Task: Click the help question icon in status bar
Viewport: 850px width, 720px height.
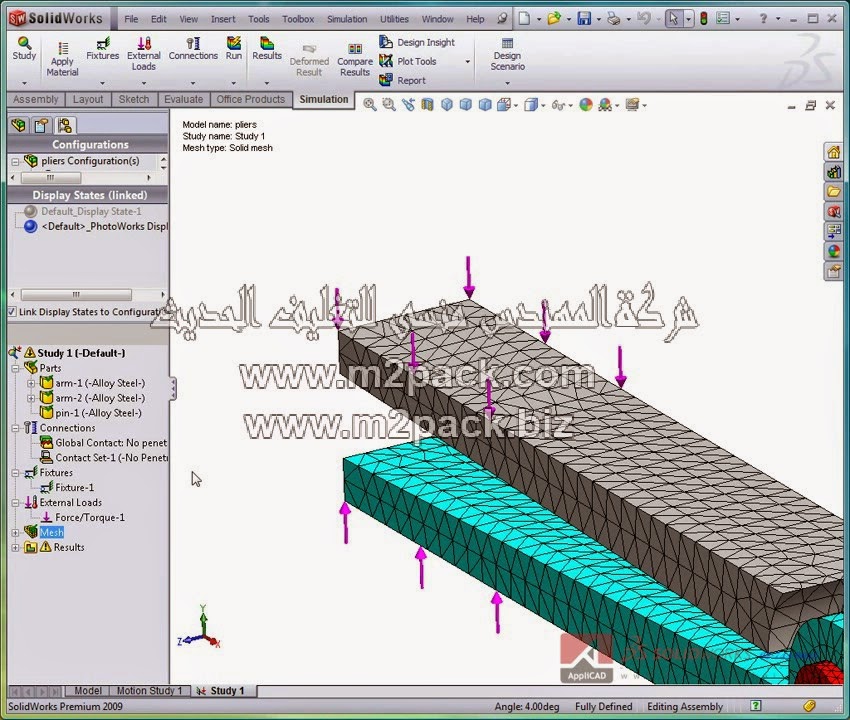Action: [x=755, y=705]
